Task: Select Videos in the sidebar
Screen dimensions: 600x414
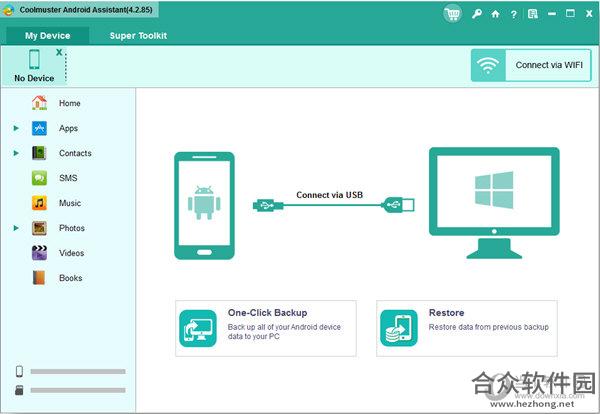Action: 72,253
